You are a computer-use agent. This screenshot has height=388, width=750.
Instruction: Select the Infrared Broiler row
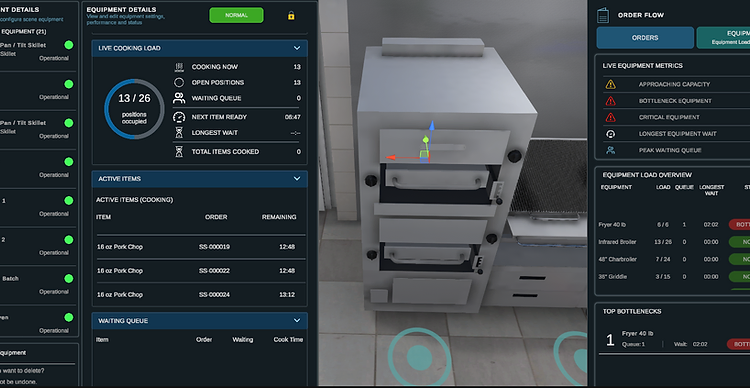tap(674, 242)
